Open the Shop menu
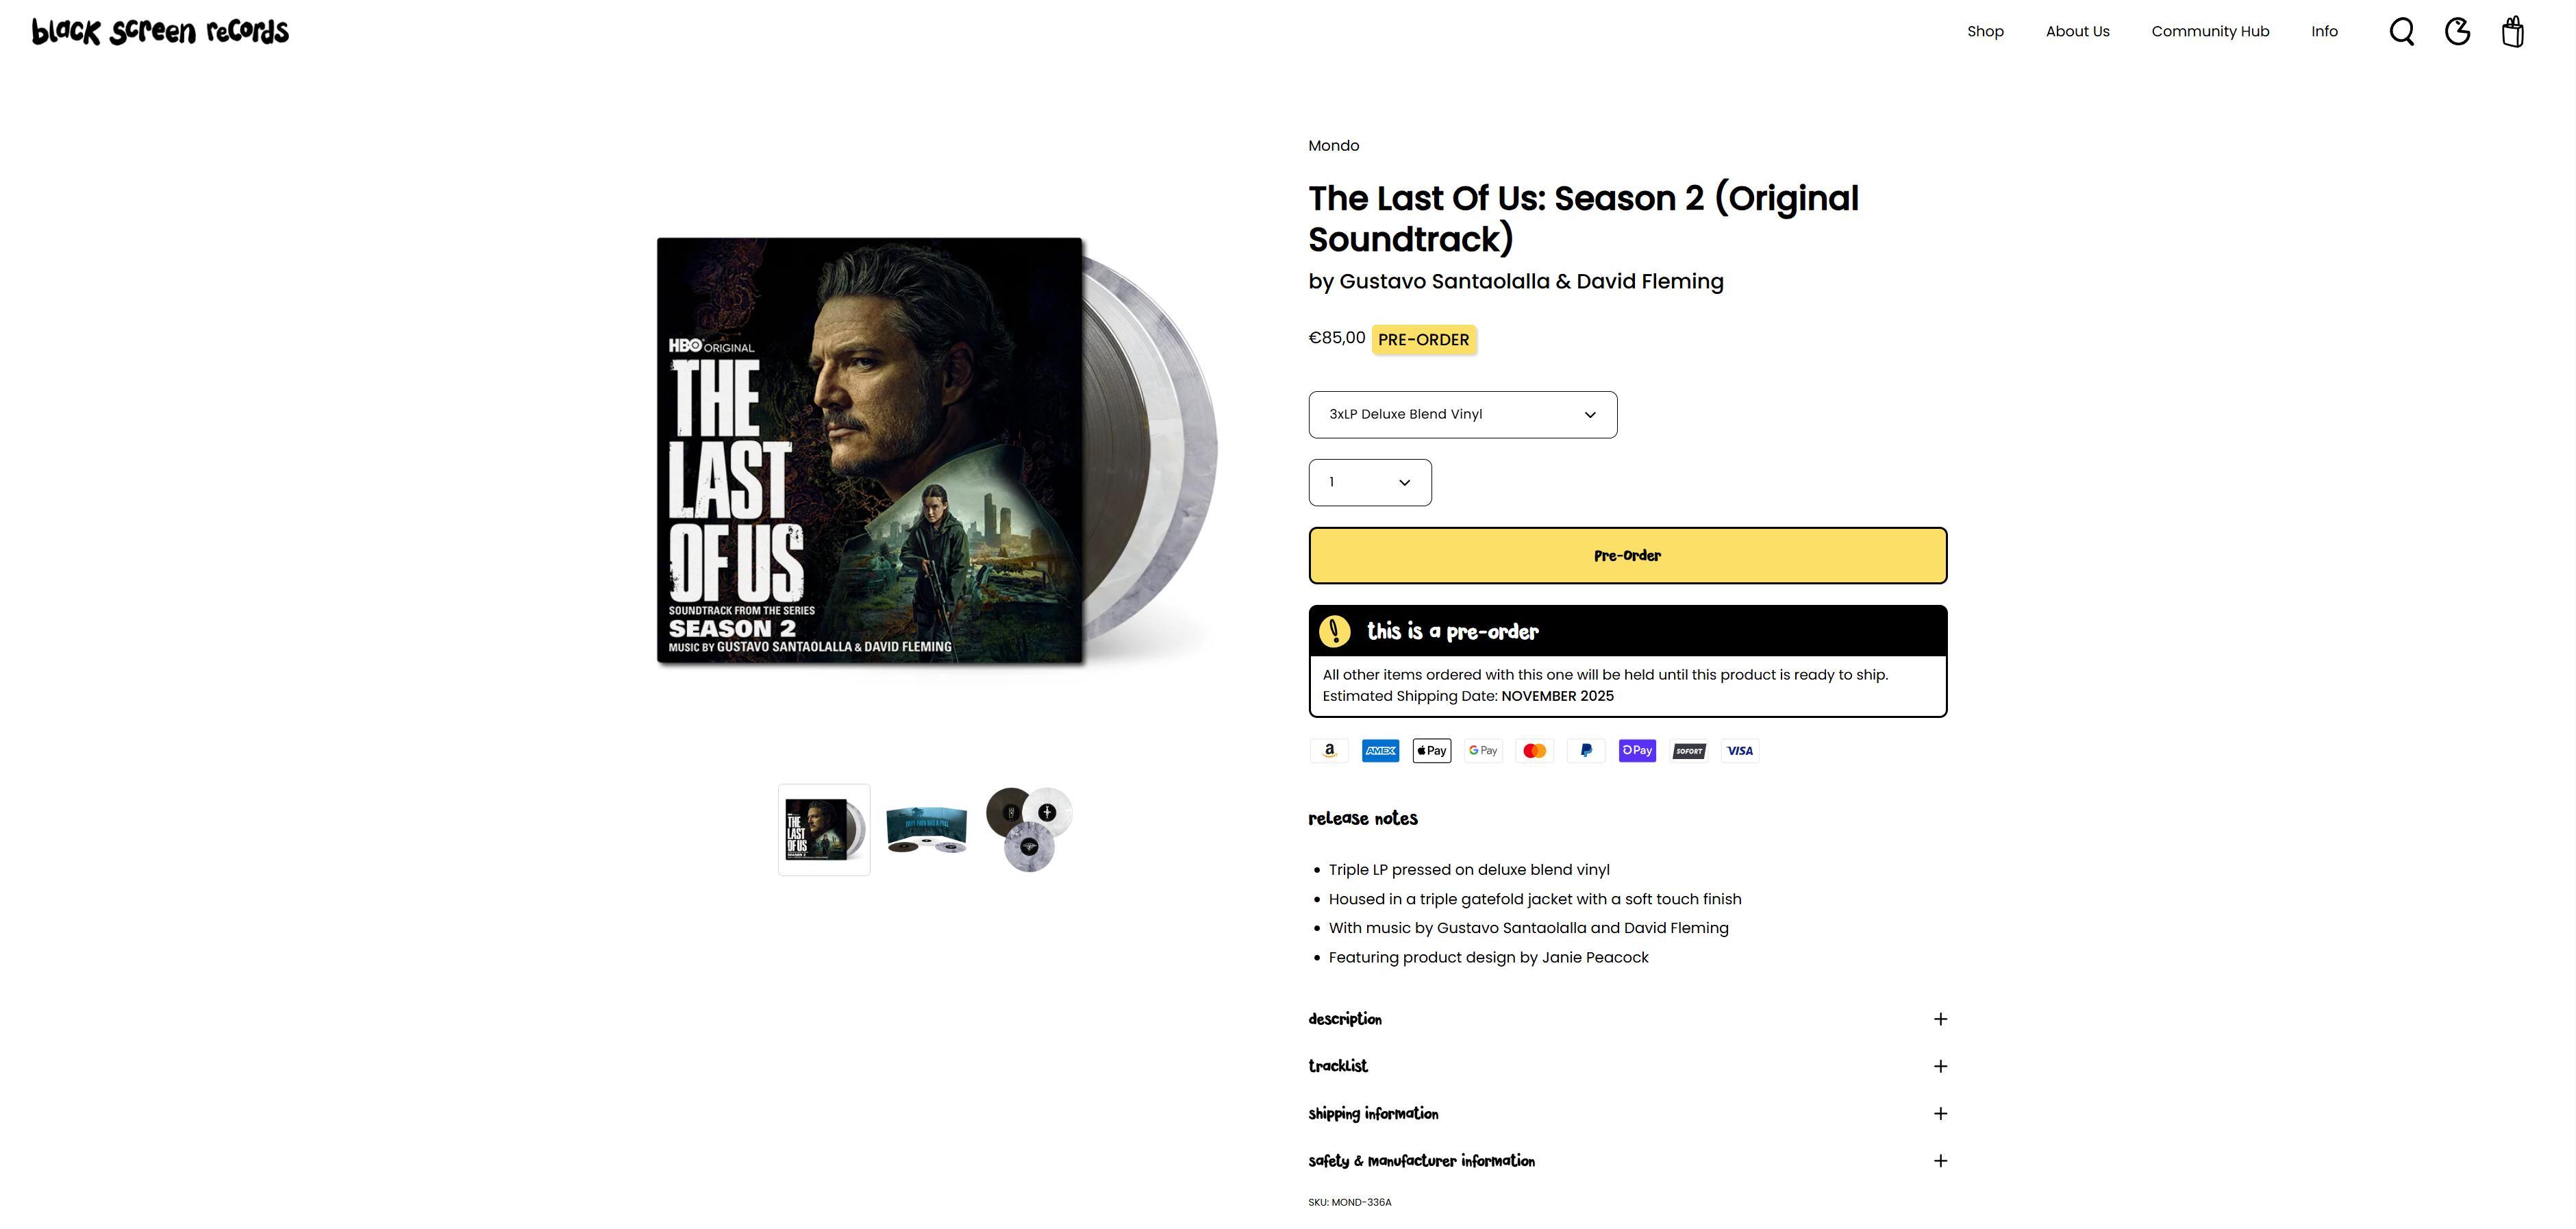Screen dimensions: 2576x1229 tap(1985, 32)
